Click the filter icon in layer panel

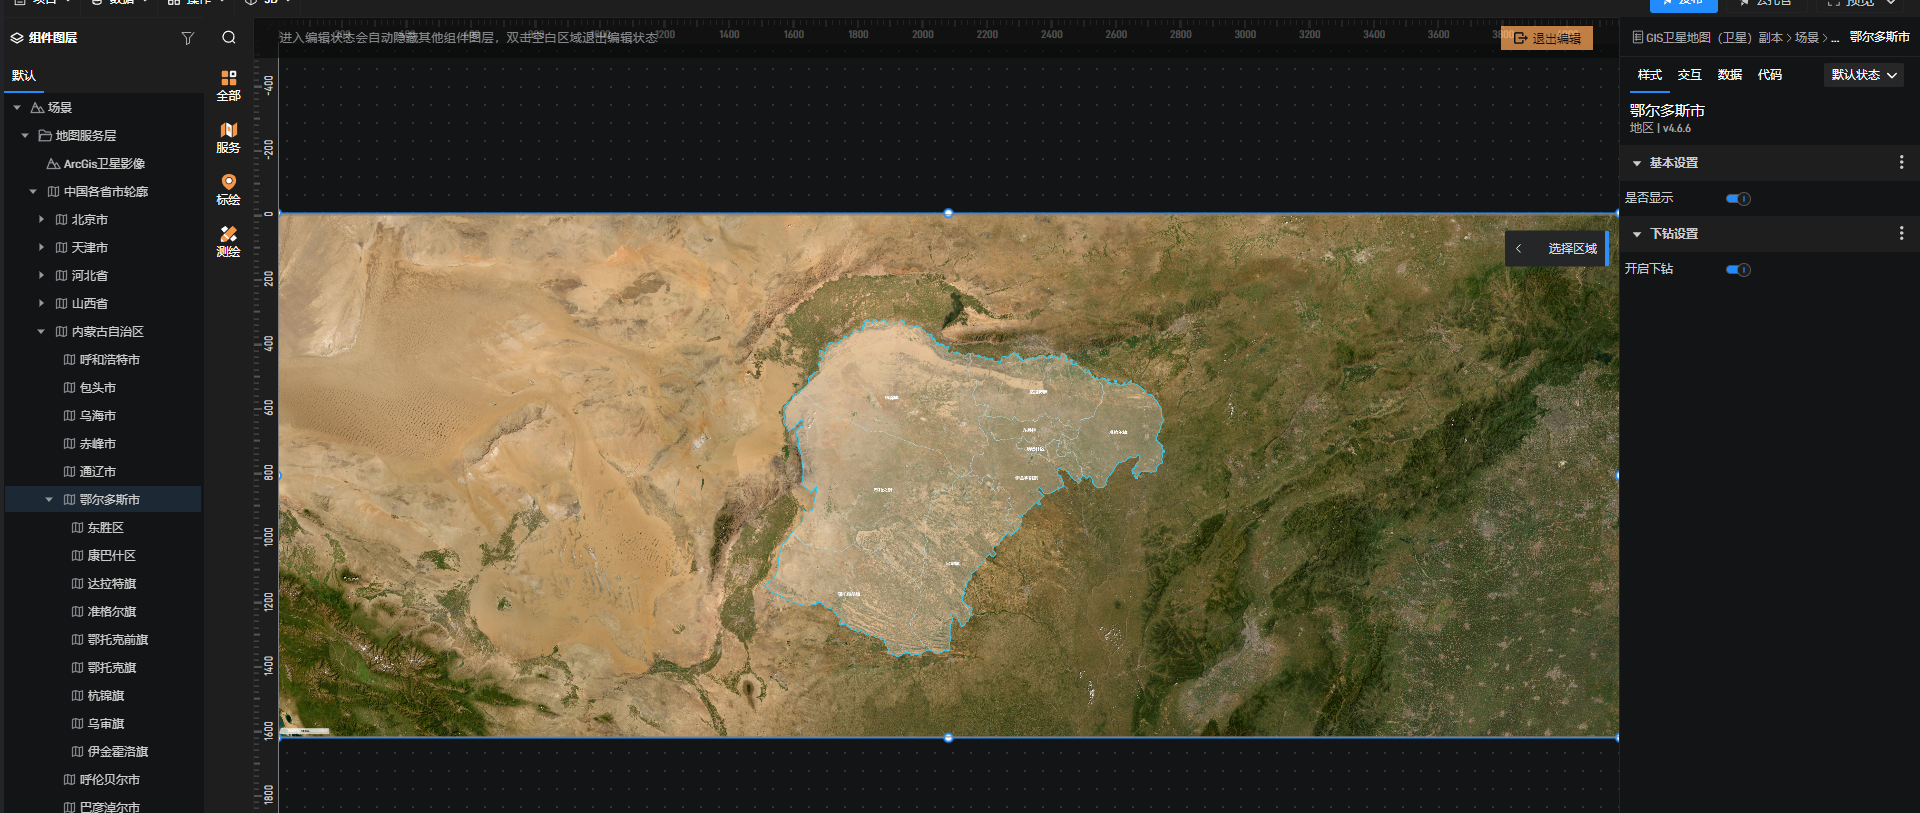click(x=187, y=38)
